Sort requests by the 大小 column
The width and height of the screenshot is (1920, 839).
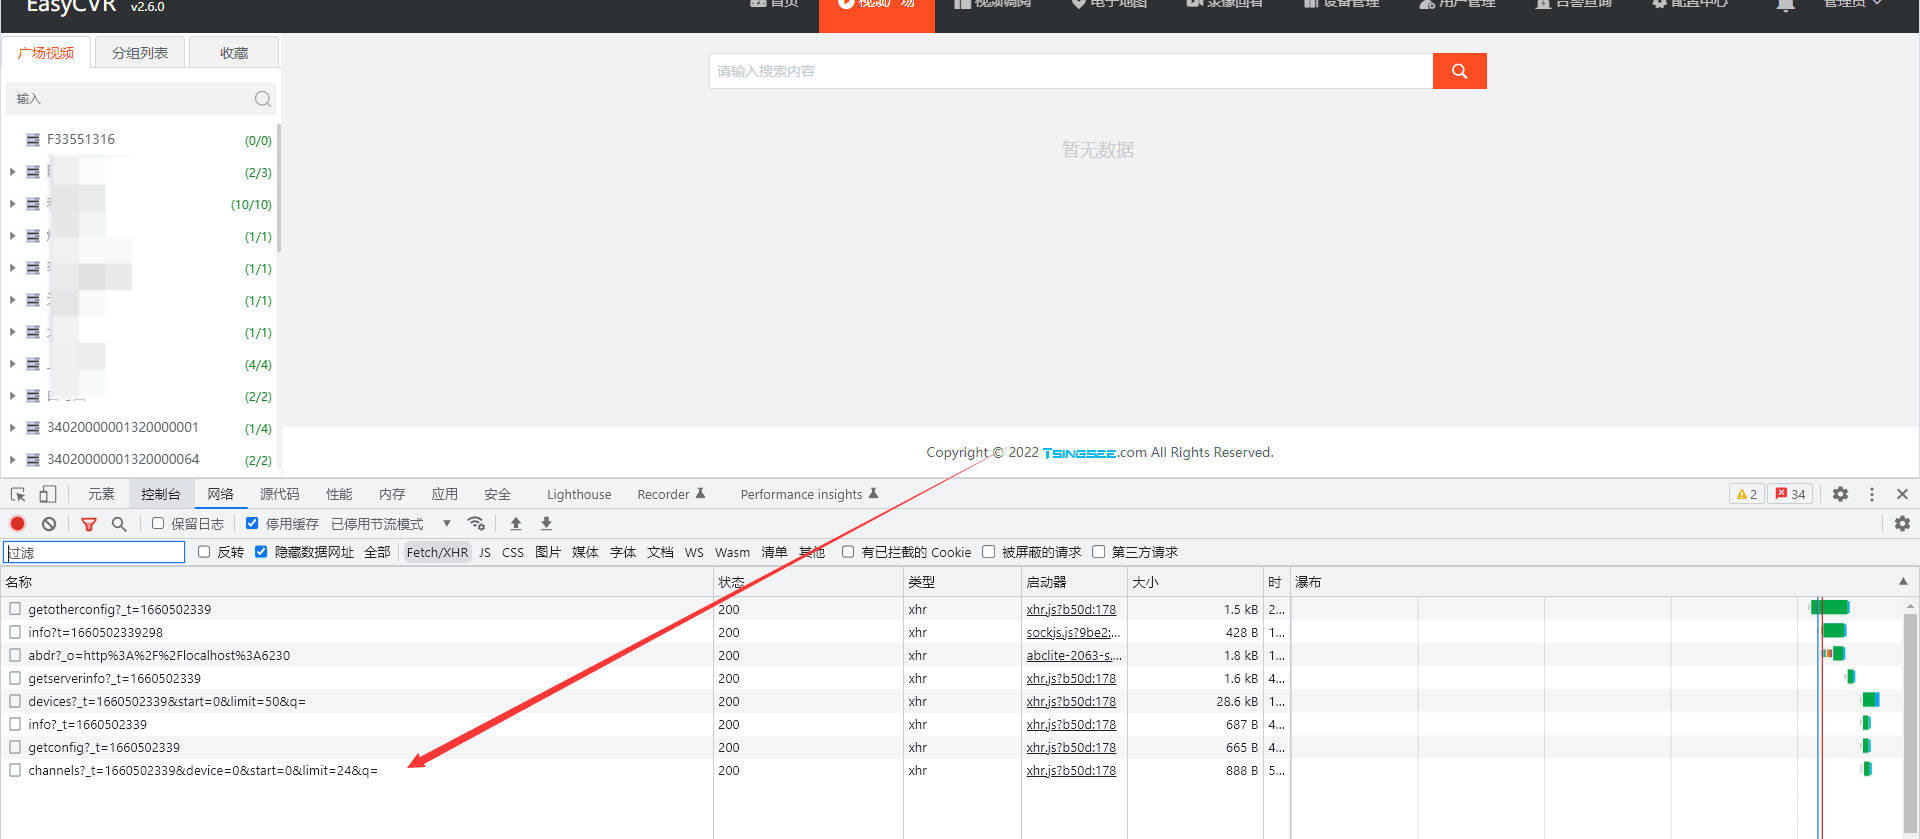tap(1195, 581)
